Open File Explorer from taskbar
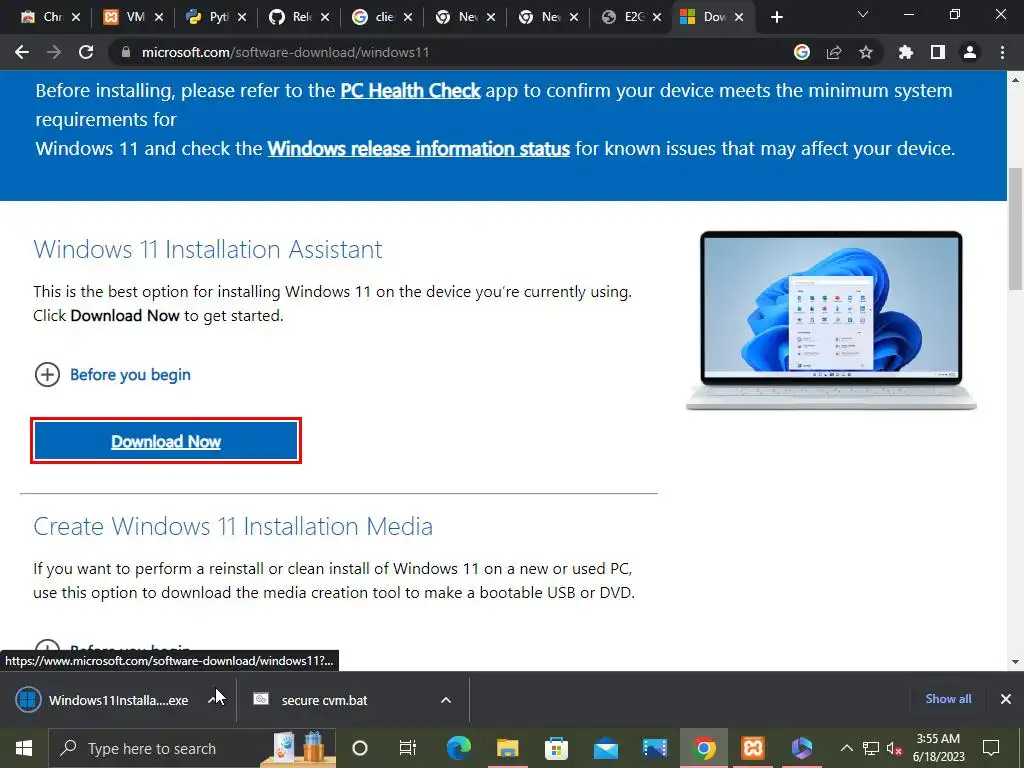Screen dimensions: 1024x768 tap(507, 748)
